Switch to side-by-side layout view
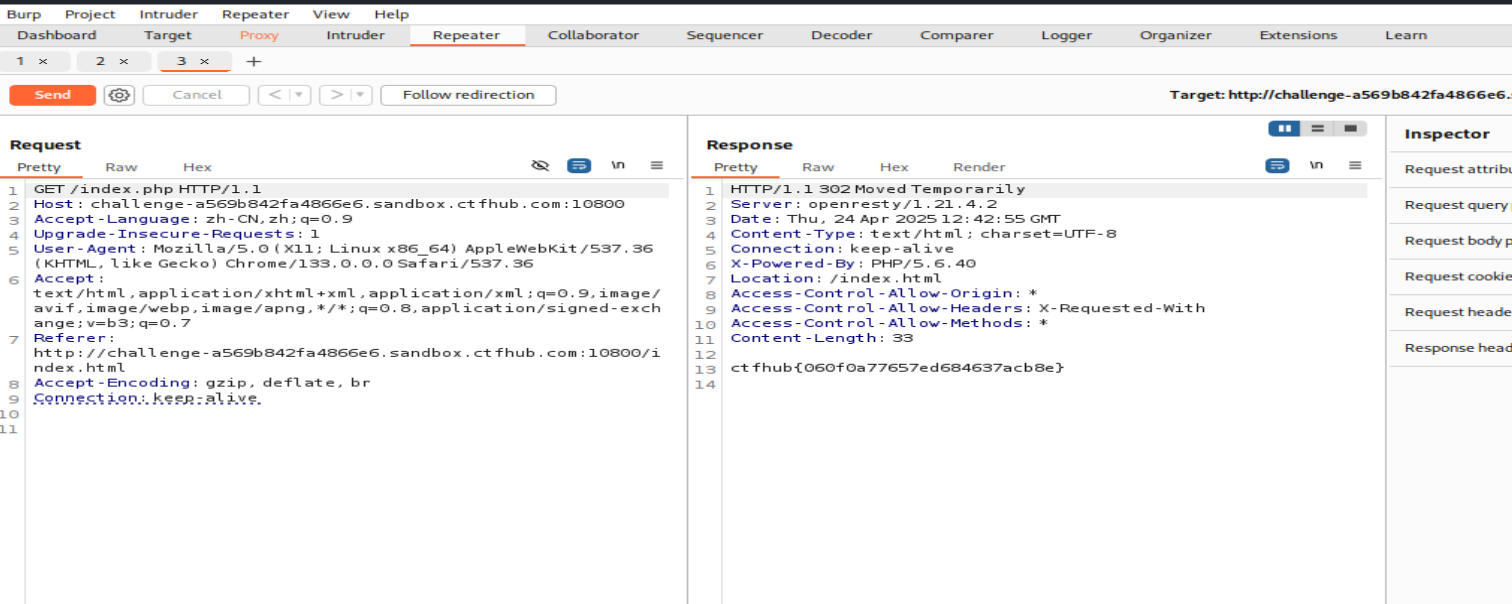1512x604 pixels. coord(1283,129)
